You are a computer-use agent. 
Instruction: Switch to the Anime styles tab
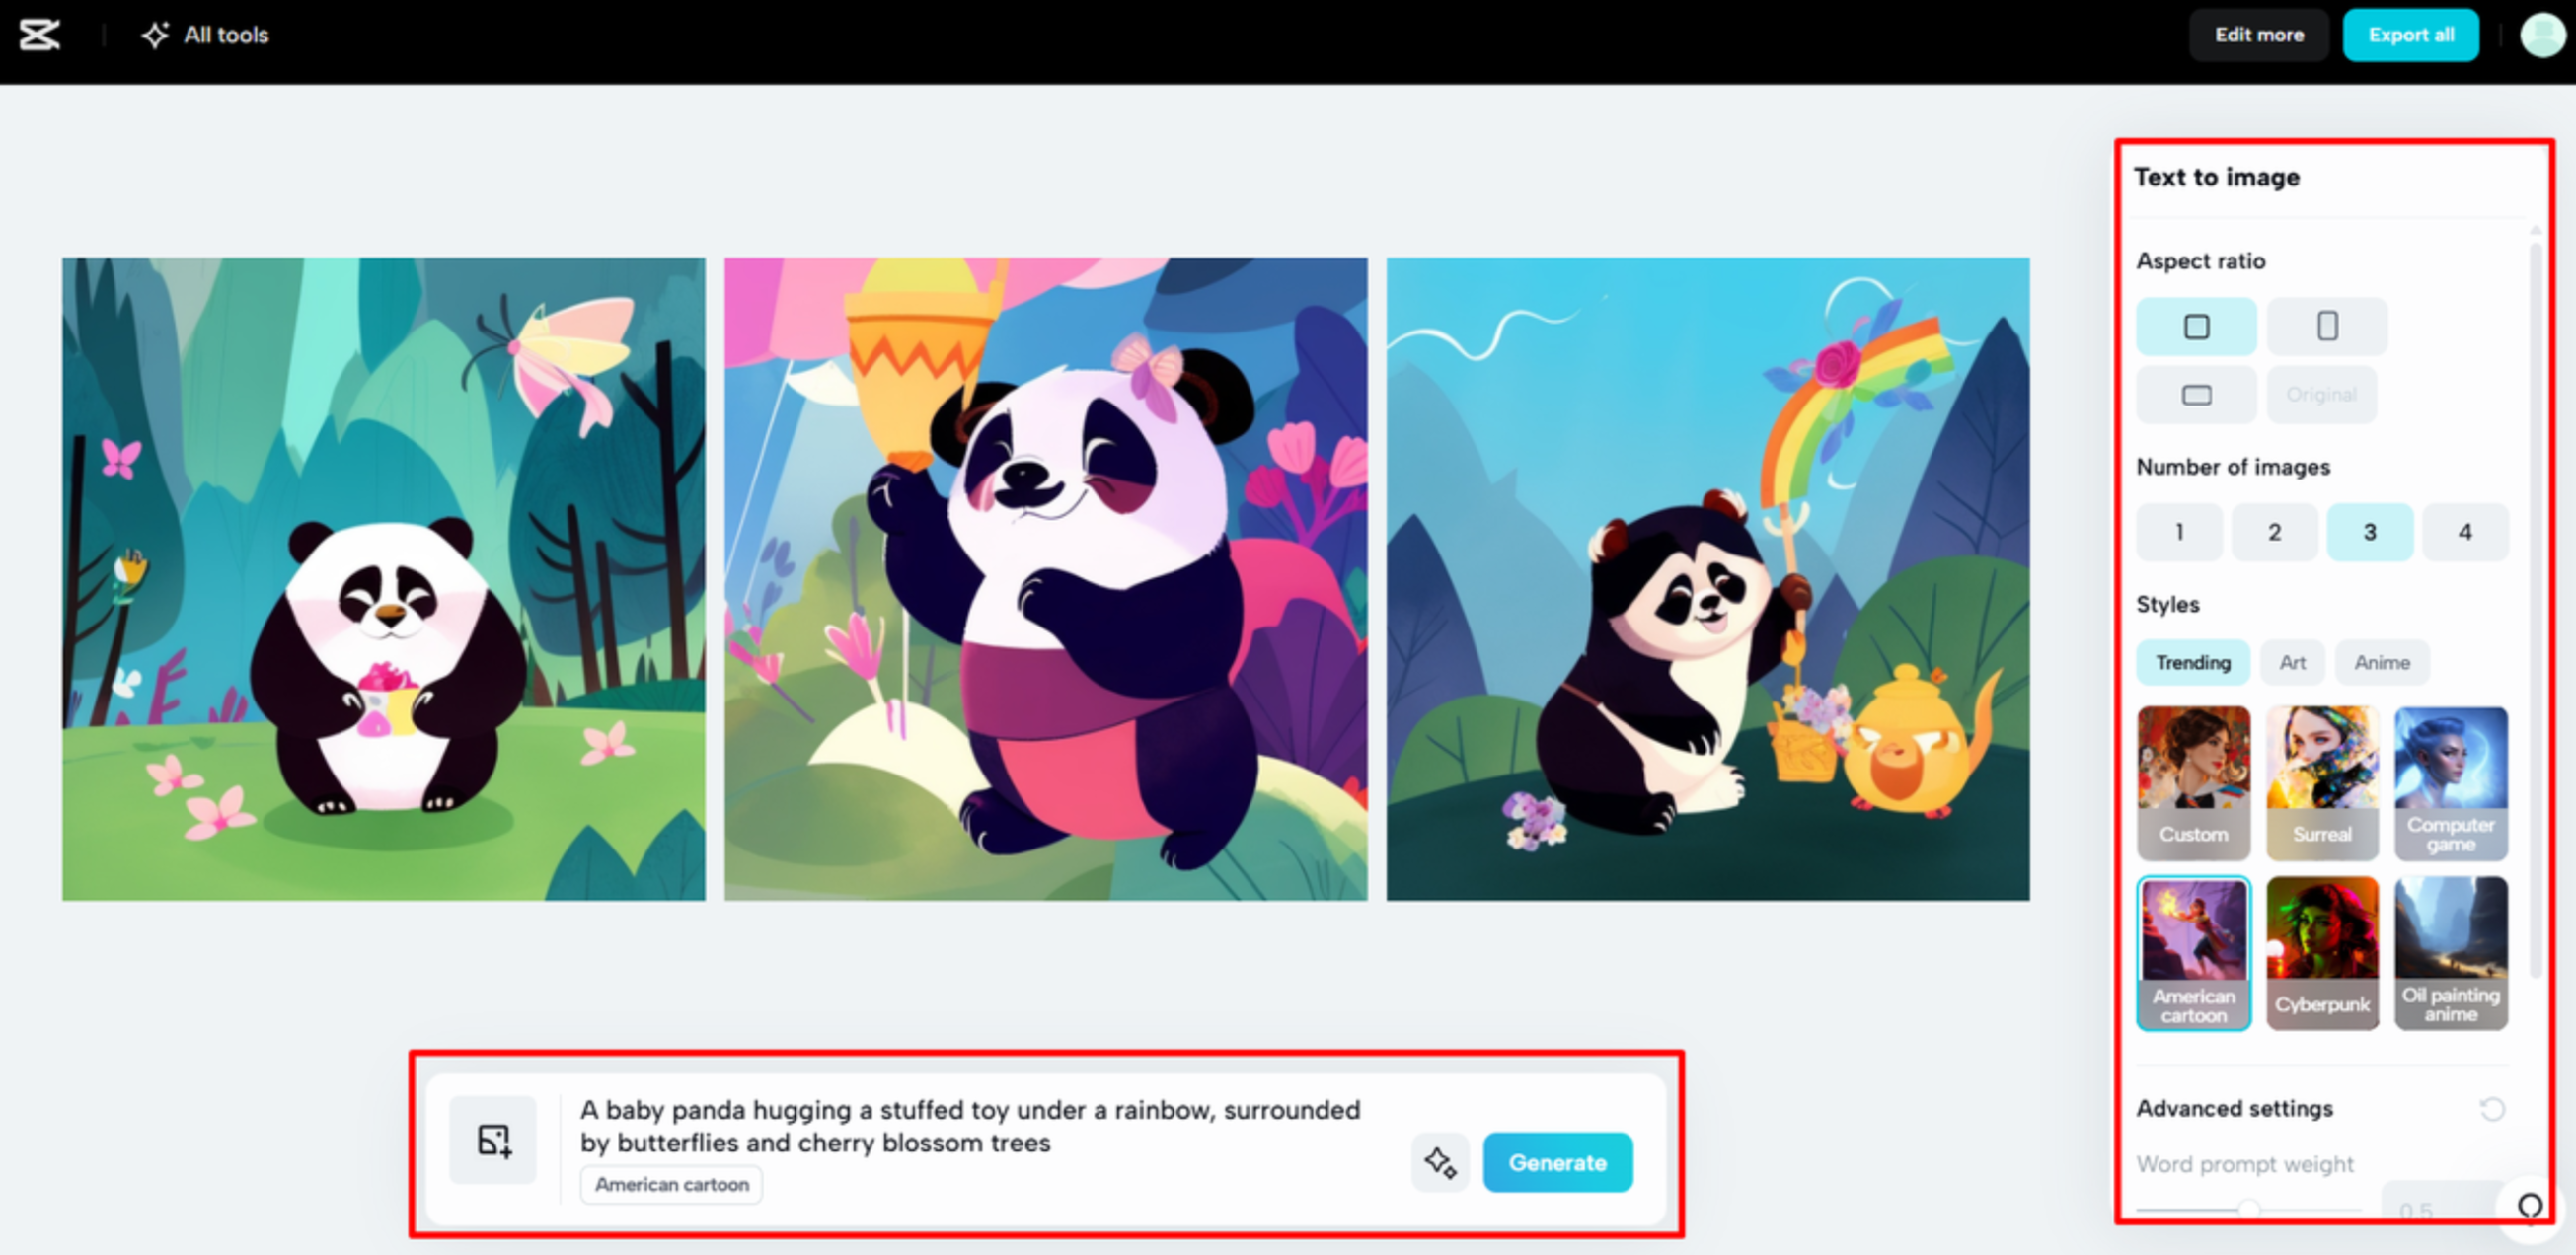tap(2381, 662)
